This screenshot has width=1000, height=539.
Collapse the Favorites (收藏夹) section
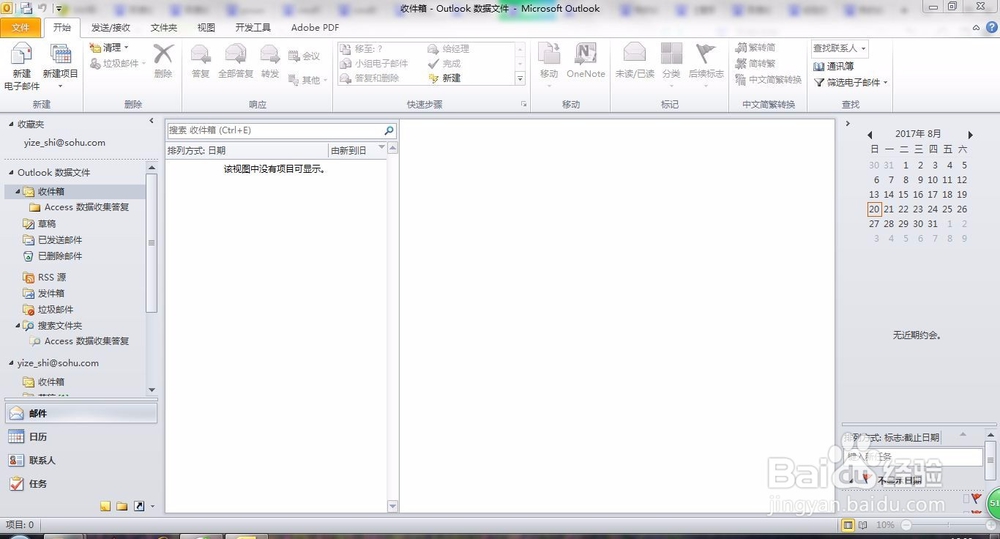coord(11,124)
